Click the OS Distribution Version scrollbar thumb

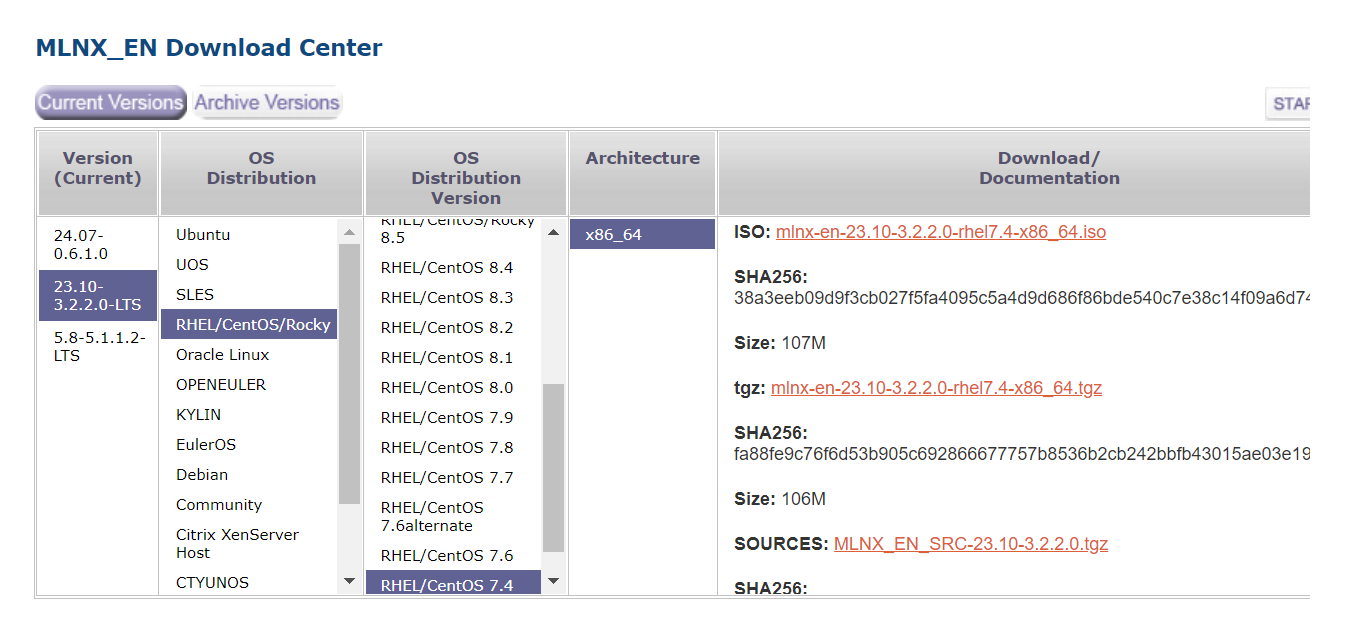tap(554, 468)
